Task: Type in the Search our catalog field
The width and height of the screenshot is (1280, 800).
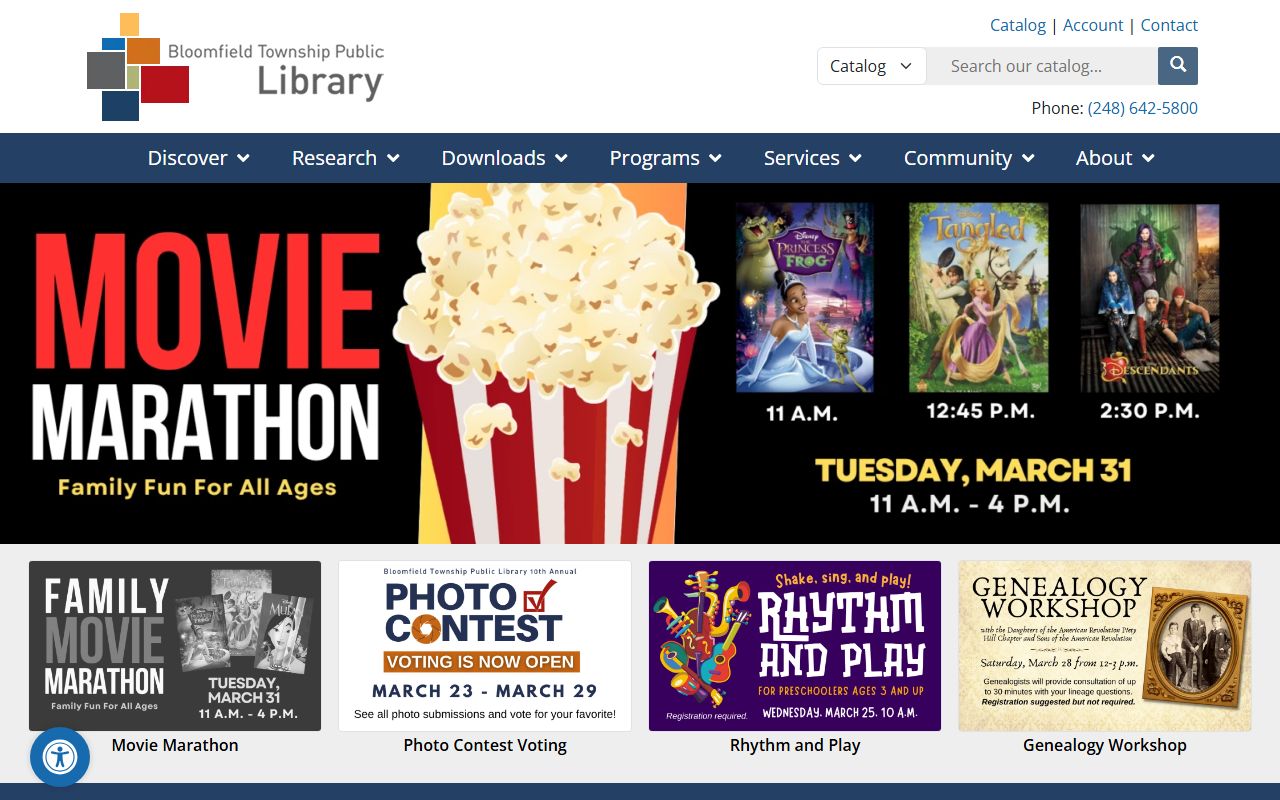Action: 1042,66
